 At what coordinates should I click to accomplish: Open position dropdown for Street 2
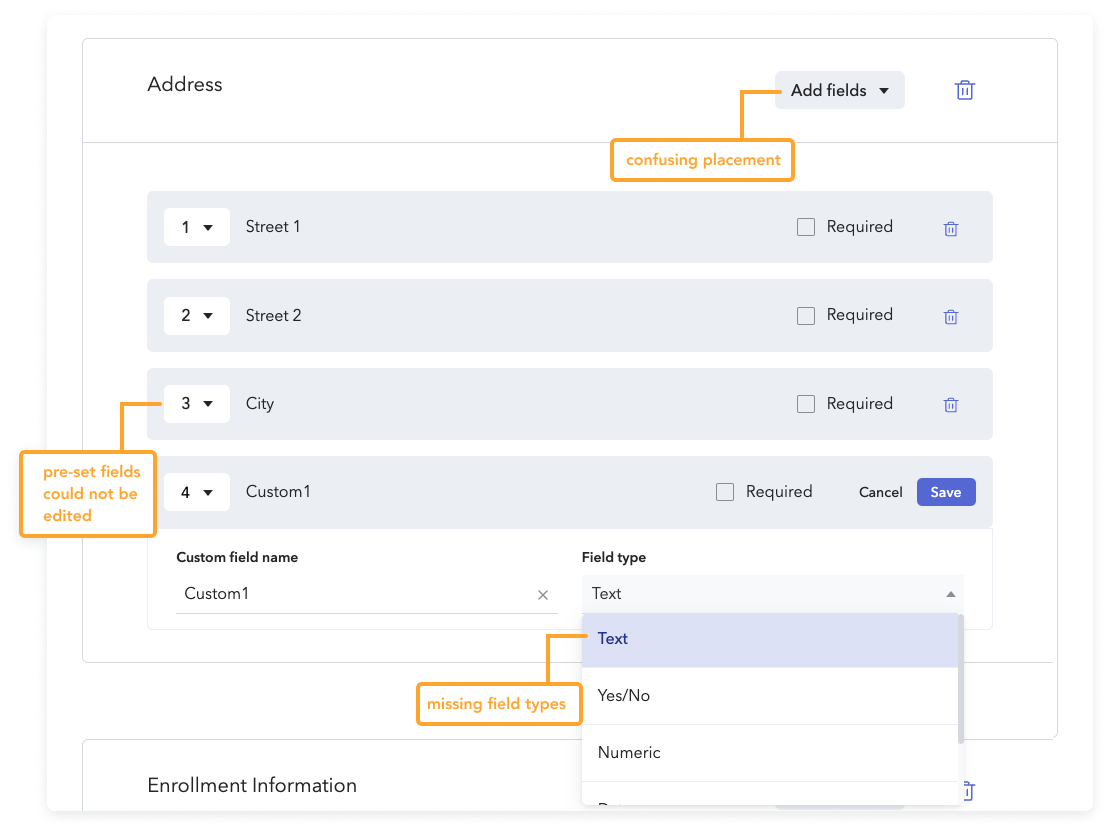pos(196,316)
